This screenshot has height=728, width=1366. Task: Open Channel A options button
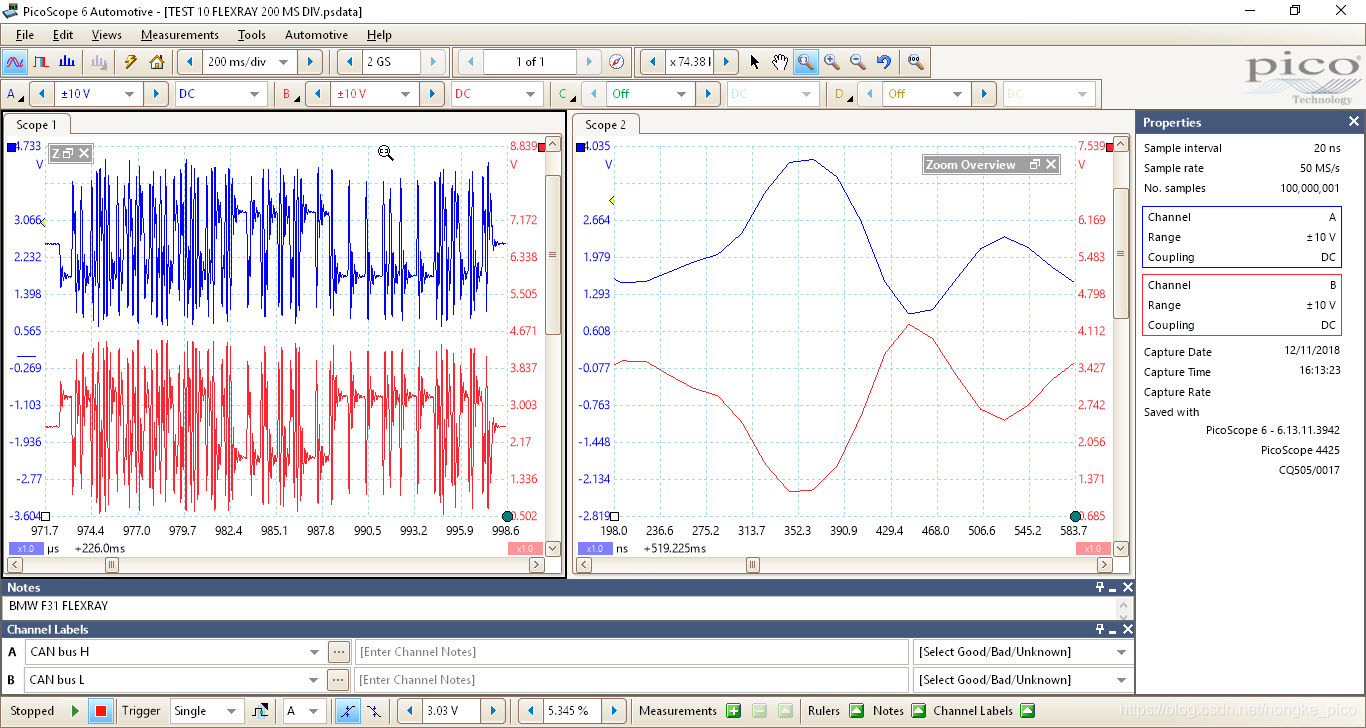click(x=15, y=94)
